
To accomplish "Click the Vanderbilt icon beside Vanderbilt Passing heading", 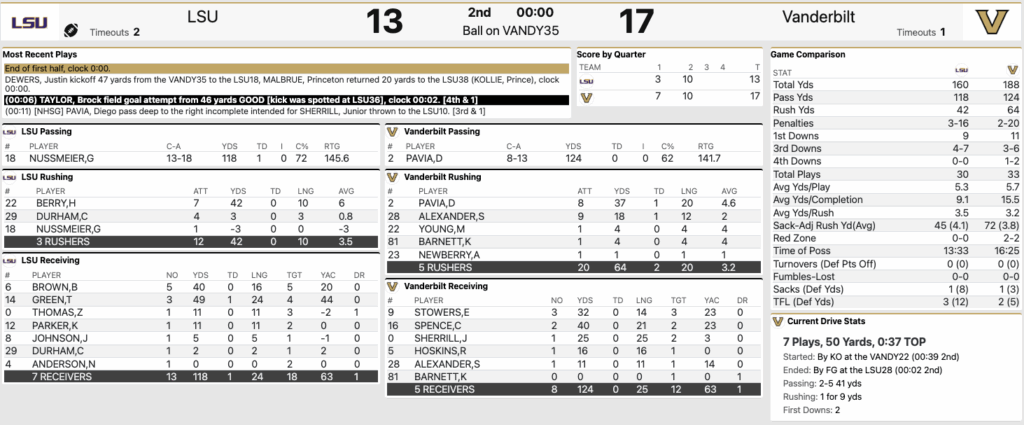I will point(393,131).
